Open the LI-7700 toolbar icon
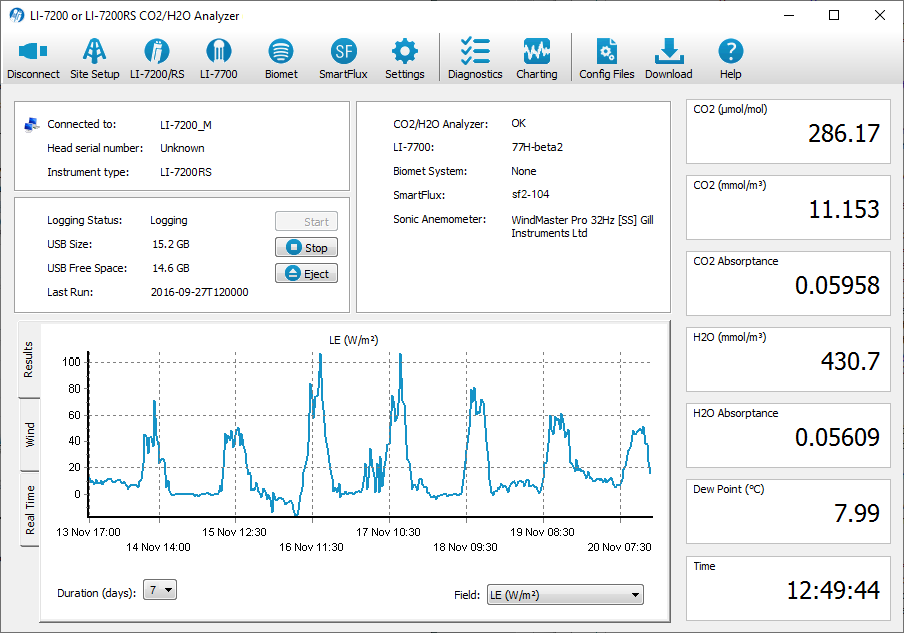 pos(219,59)
